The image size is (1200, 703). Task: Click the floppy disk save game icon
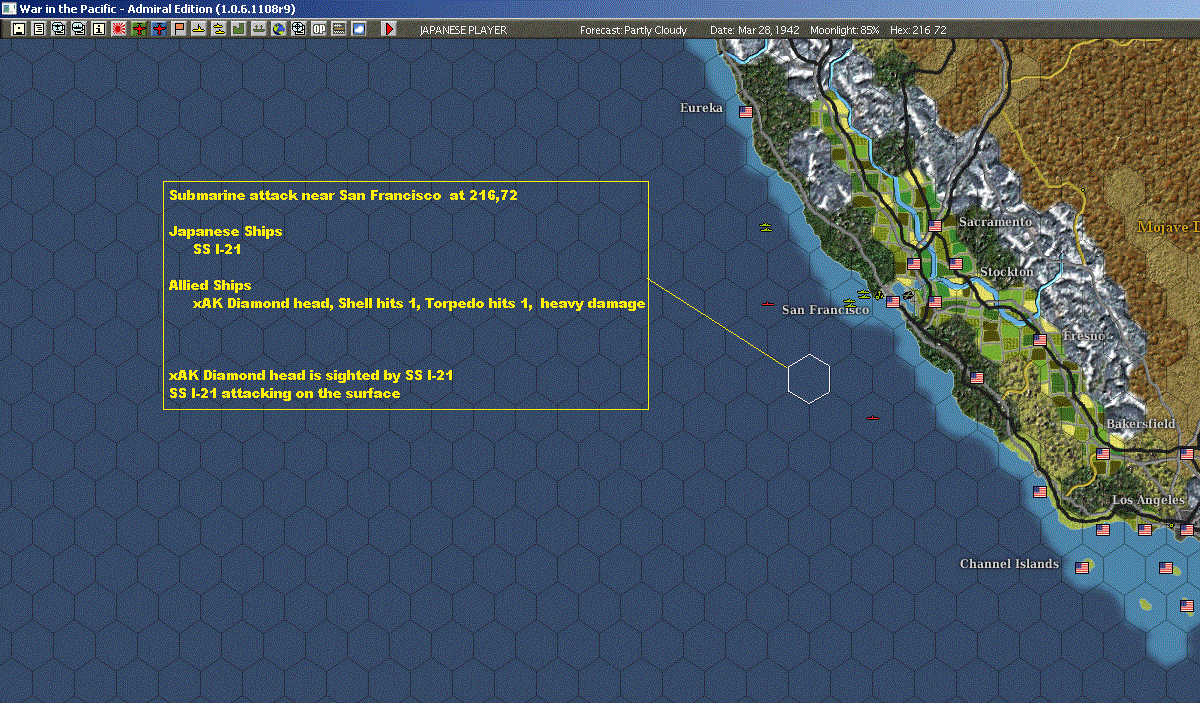[19, 29]
